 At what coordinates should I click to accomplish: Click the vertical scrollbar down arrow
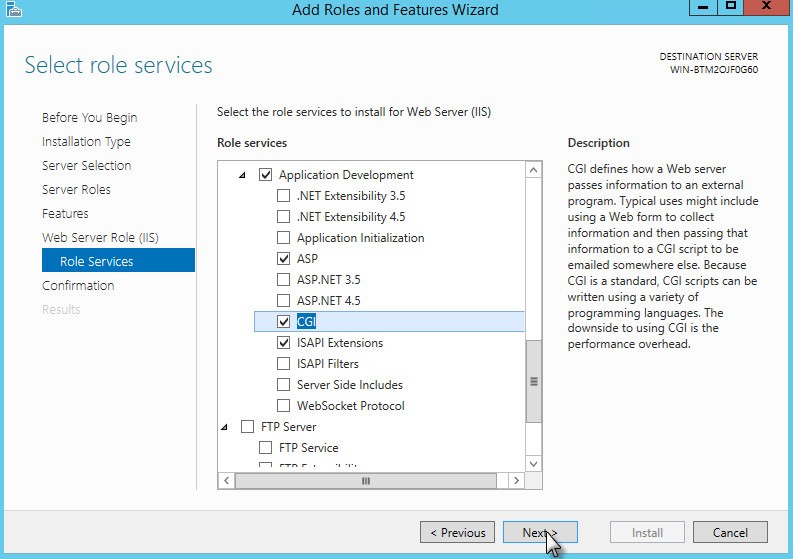tap(534, 464)
